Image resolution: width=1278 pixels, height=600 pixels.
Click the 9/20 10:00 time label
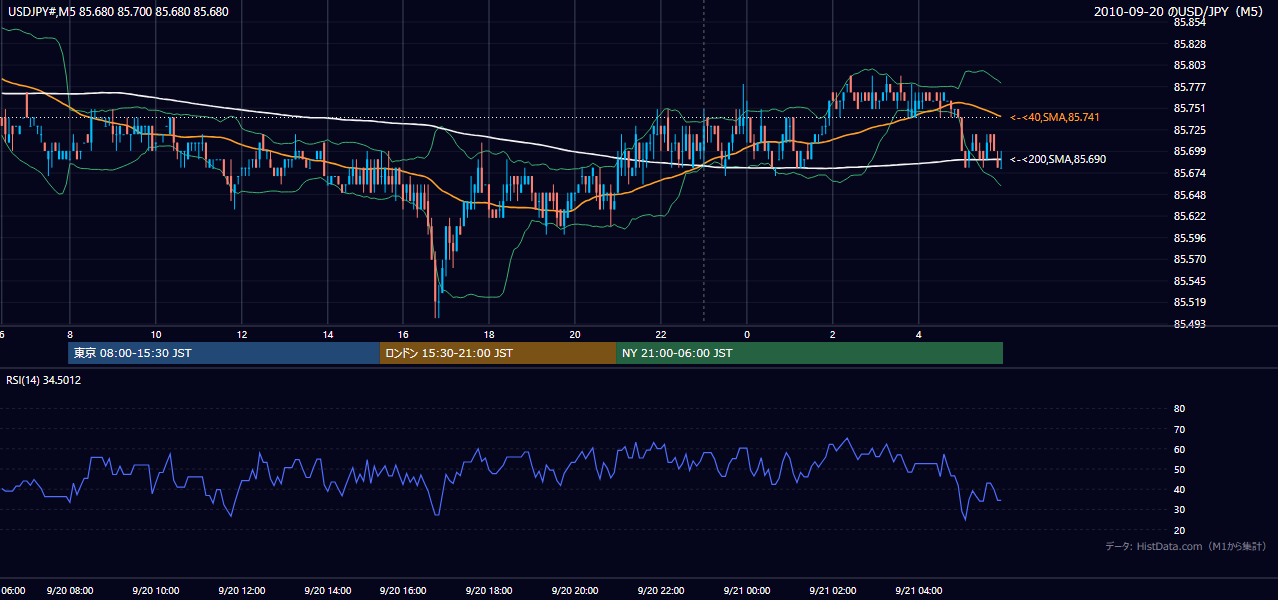pyautogui.click(x=156, y=591)
